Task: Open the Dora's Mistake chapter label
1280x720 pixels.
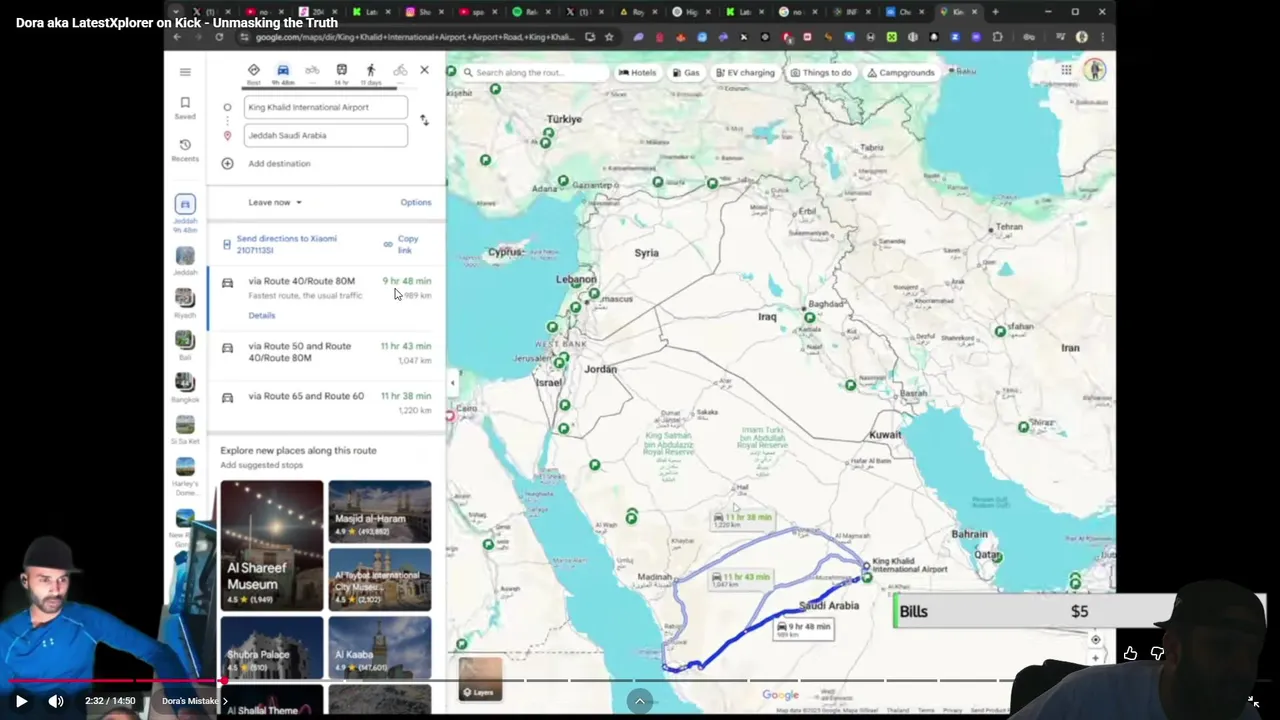Action: [194, 701]
